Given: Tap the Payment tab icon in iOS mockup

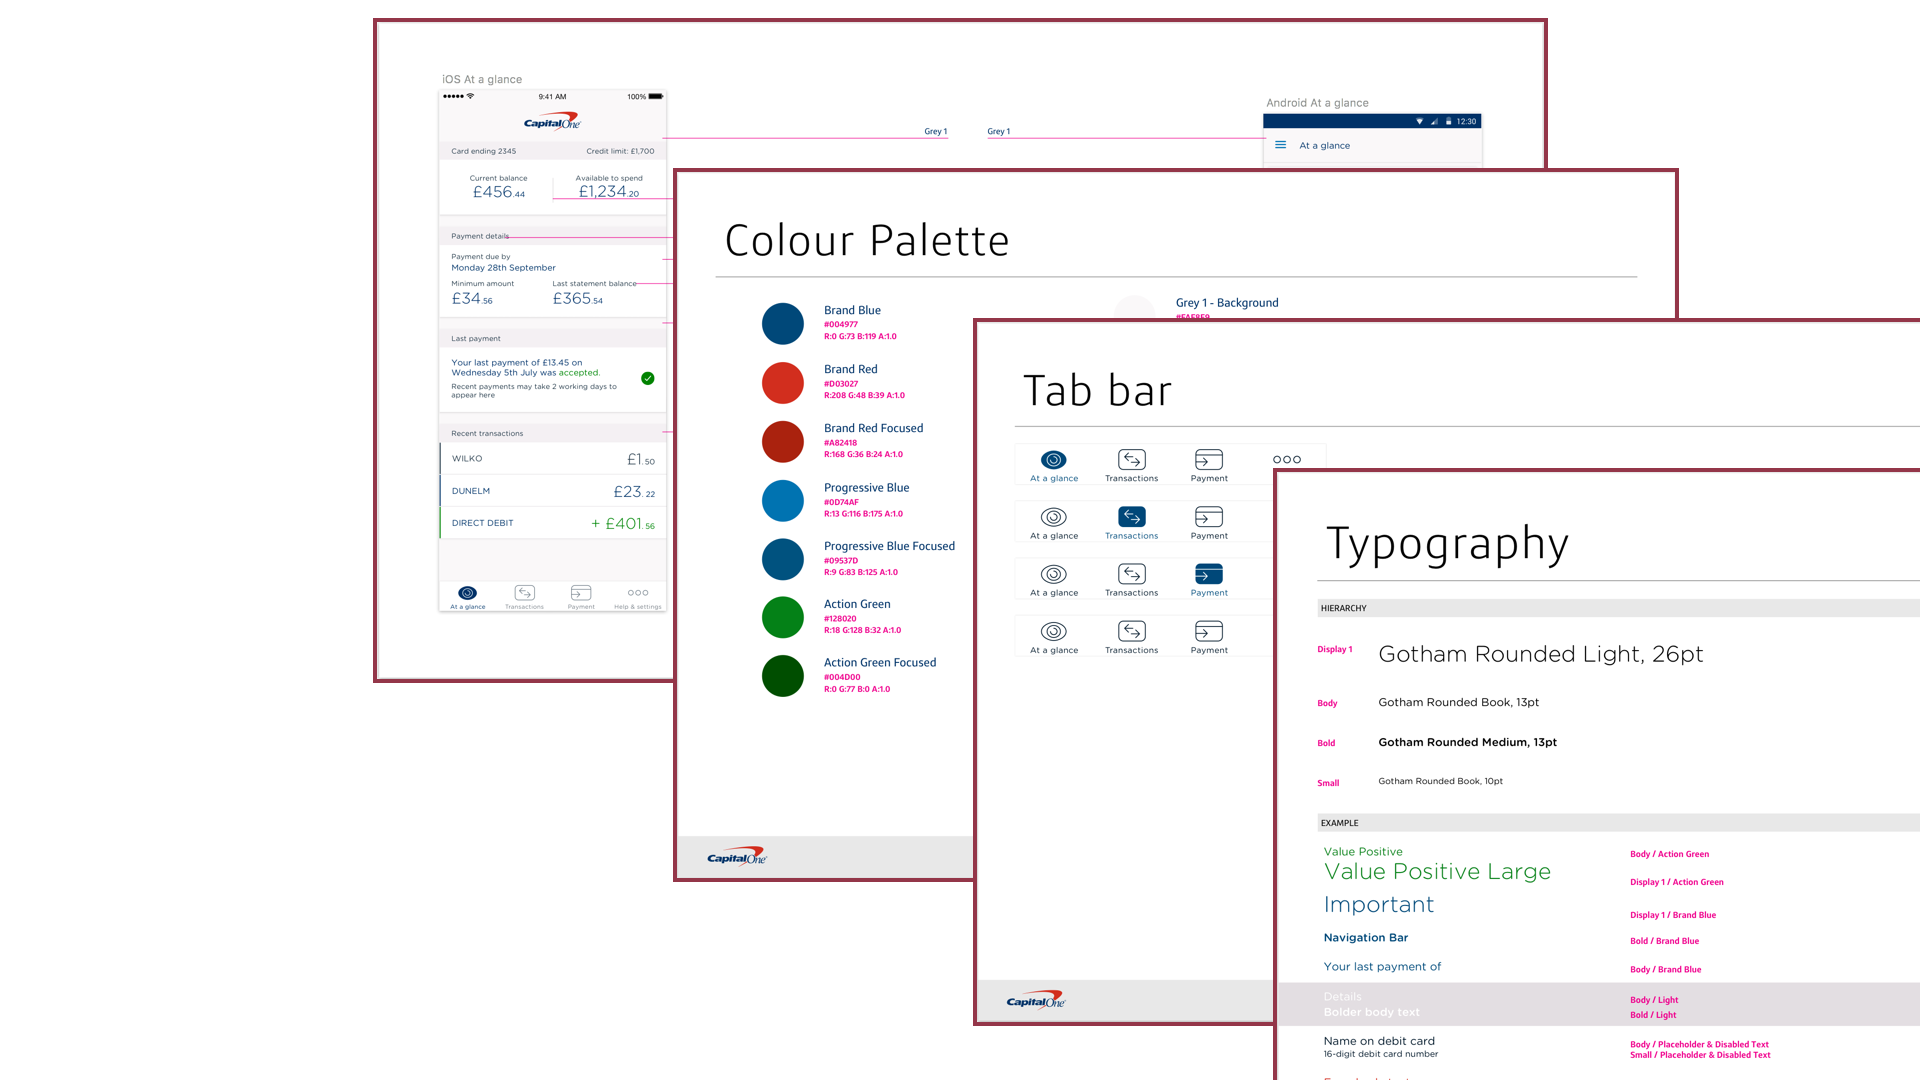Looking at the screenshot, I should pyautogui.click(x=581, y=593).
